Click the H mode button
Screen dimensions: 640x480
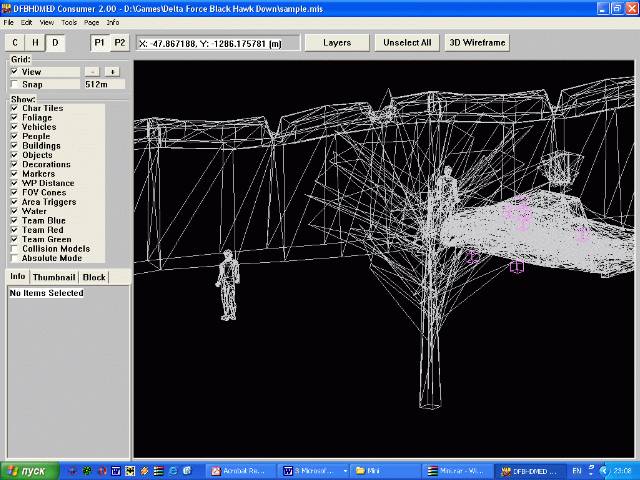pyautogui.click(x=35, y=42)
